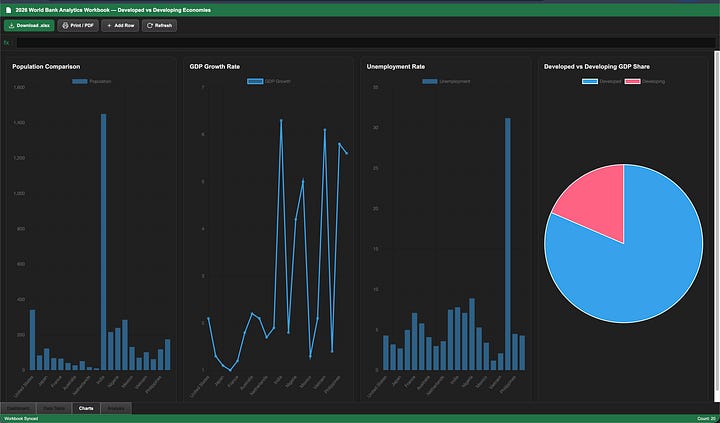Click the workbook document icon in title bar

tap(8, 10)
